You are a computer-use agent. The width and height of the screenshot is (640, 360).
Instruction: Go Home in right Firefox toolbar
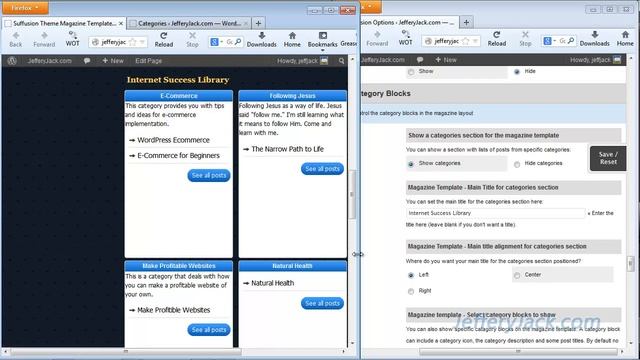point(625,35)
